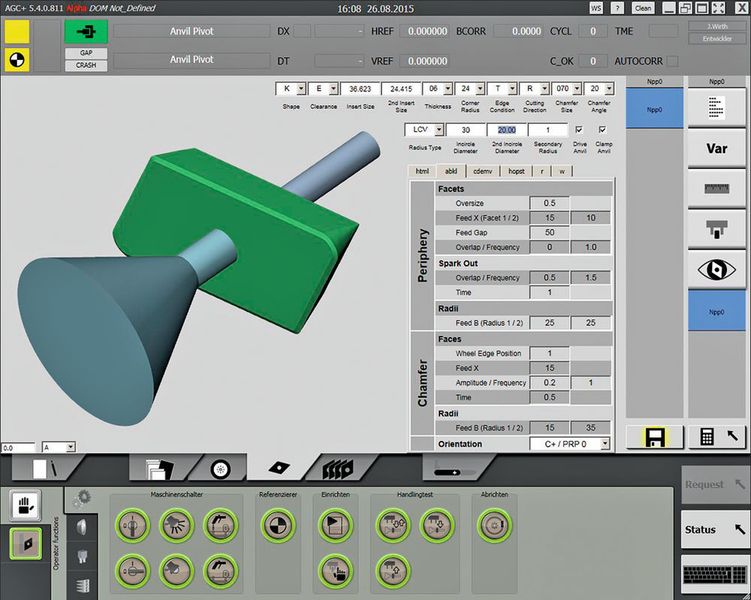This screenshot has width=751, height=600.
Task: Click the green GAP machine icon
Action: [87, 30]
